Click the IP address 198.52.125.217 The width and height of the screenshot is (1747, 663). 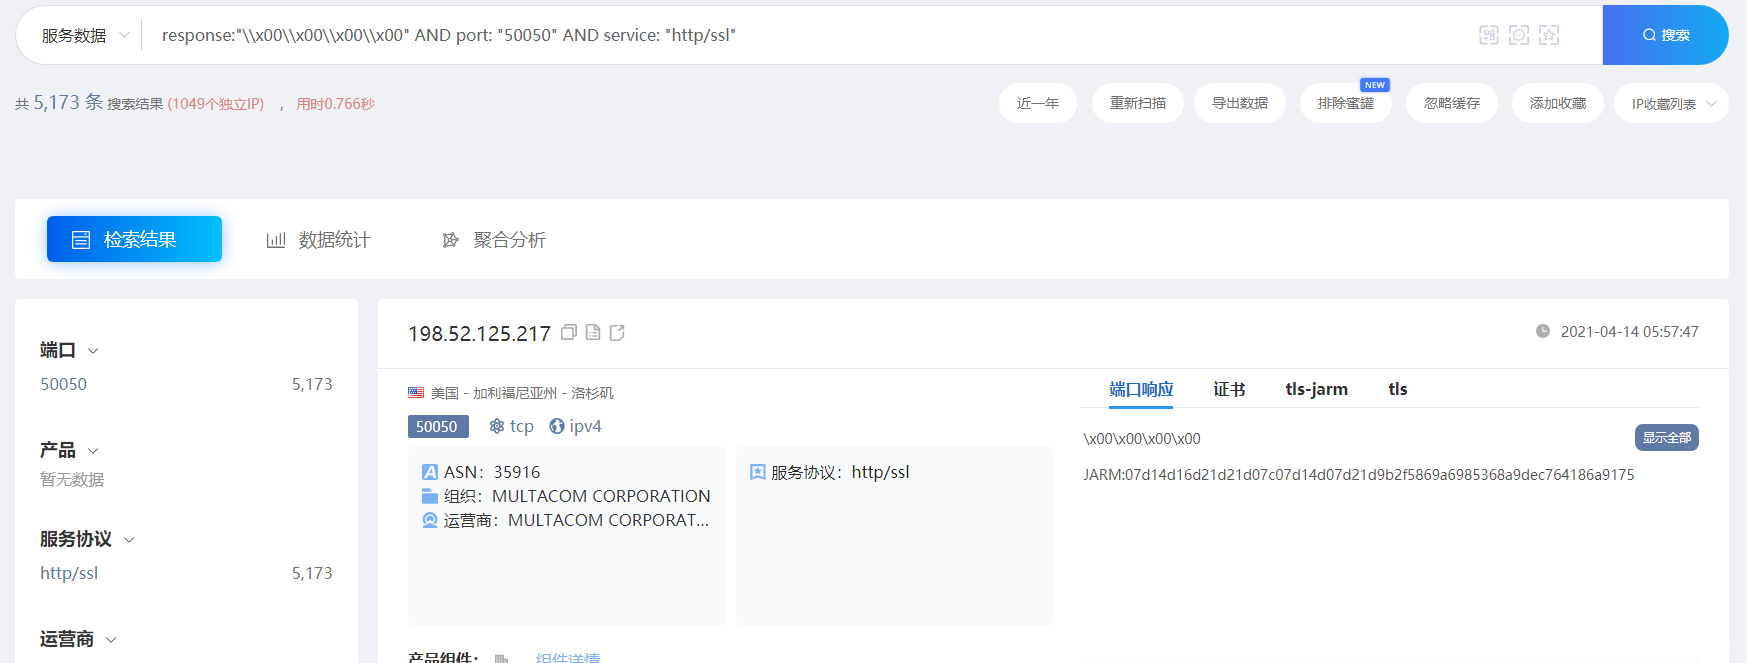pos(479,333)
